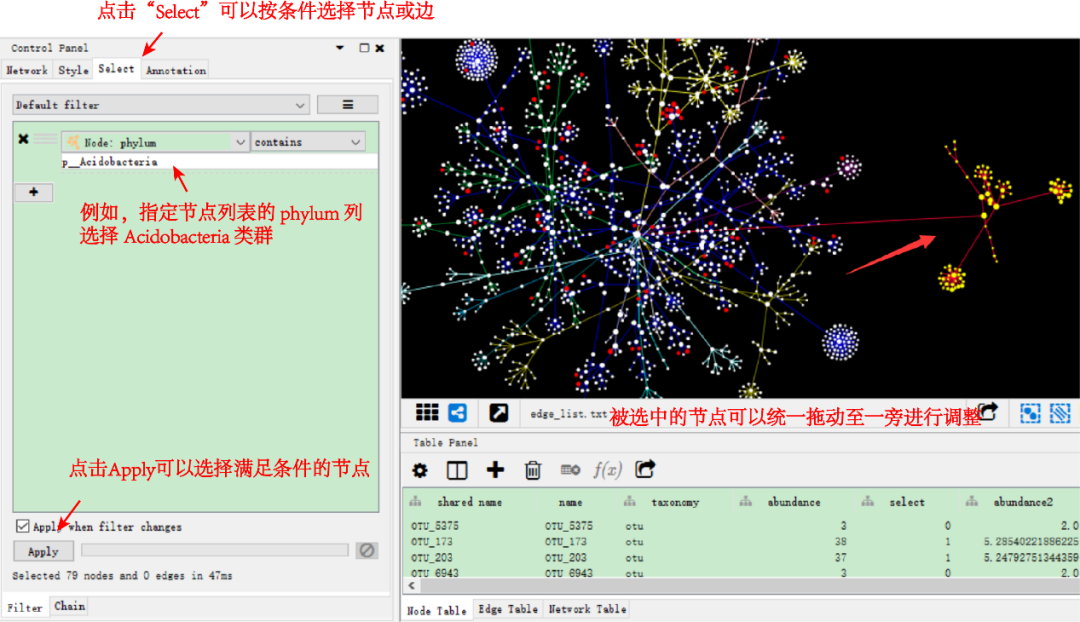Image resolution: width=1080 pixels, height=622 pixels.
Task: Open network fullscreen via arrow icon
Action: pos(498,412)
